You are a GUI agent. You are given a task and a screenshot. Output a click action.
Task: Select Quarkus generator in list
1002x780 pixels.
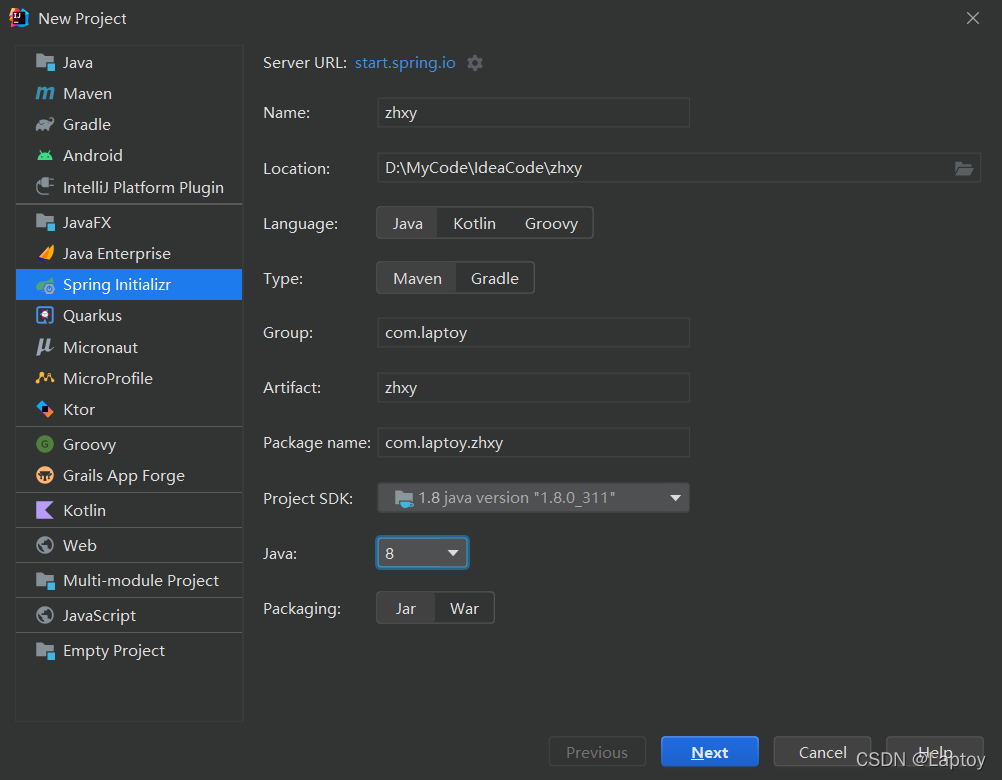tap(129, 316)
